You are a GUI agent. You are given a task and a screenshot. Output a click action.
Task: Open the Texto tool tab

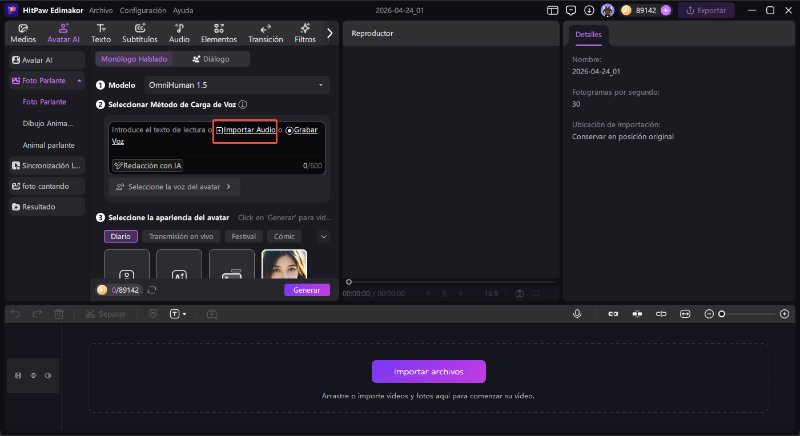pyautogui.click(x=101, y=33)
